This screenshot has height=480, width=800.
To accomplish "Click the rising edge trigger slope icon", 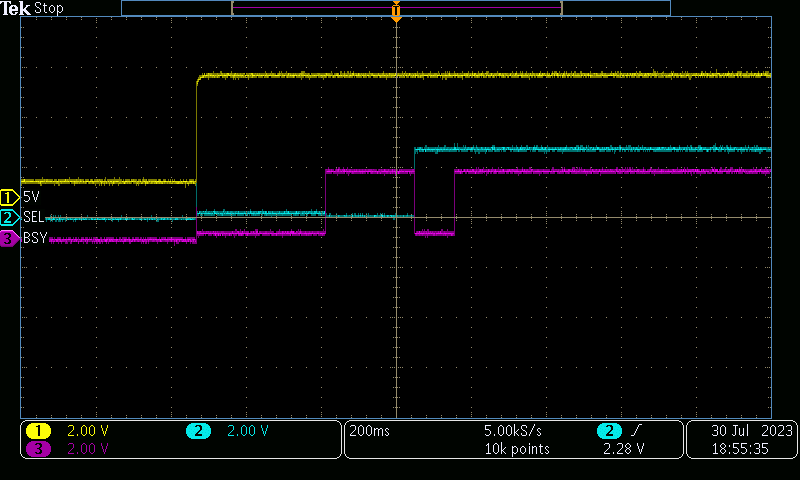I will pyautogui.click(x=635, y=431).
